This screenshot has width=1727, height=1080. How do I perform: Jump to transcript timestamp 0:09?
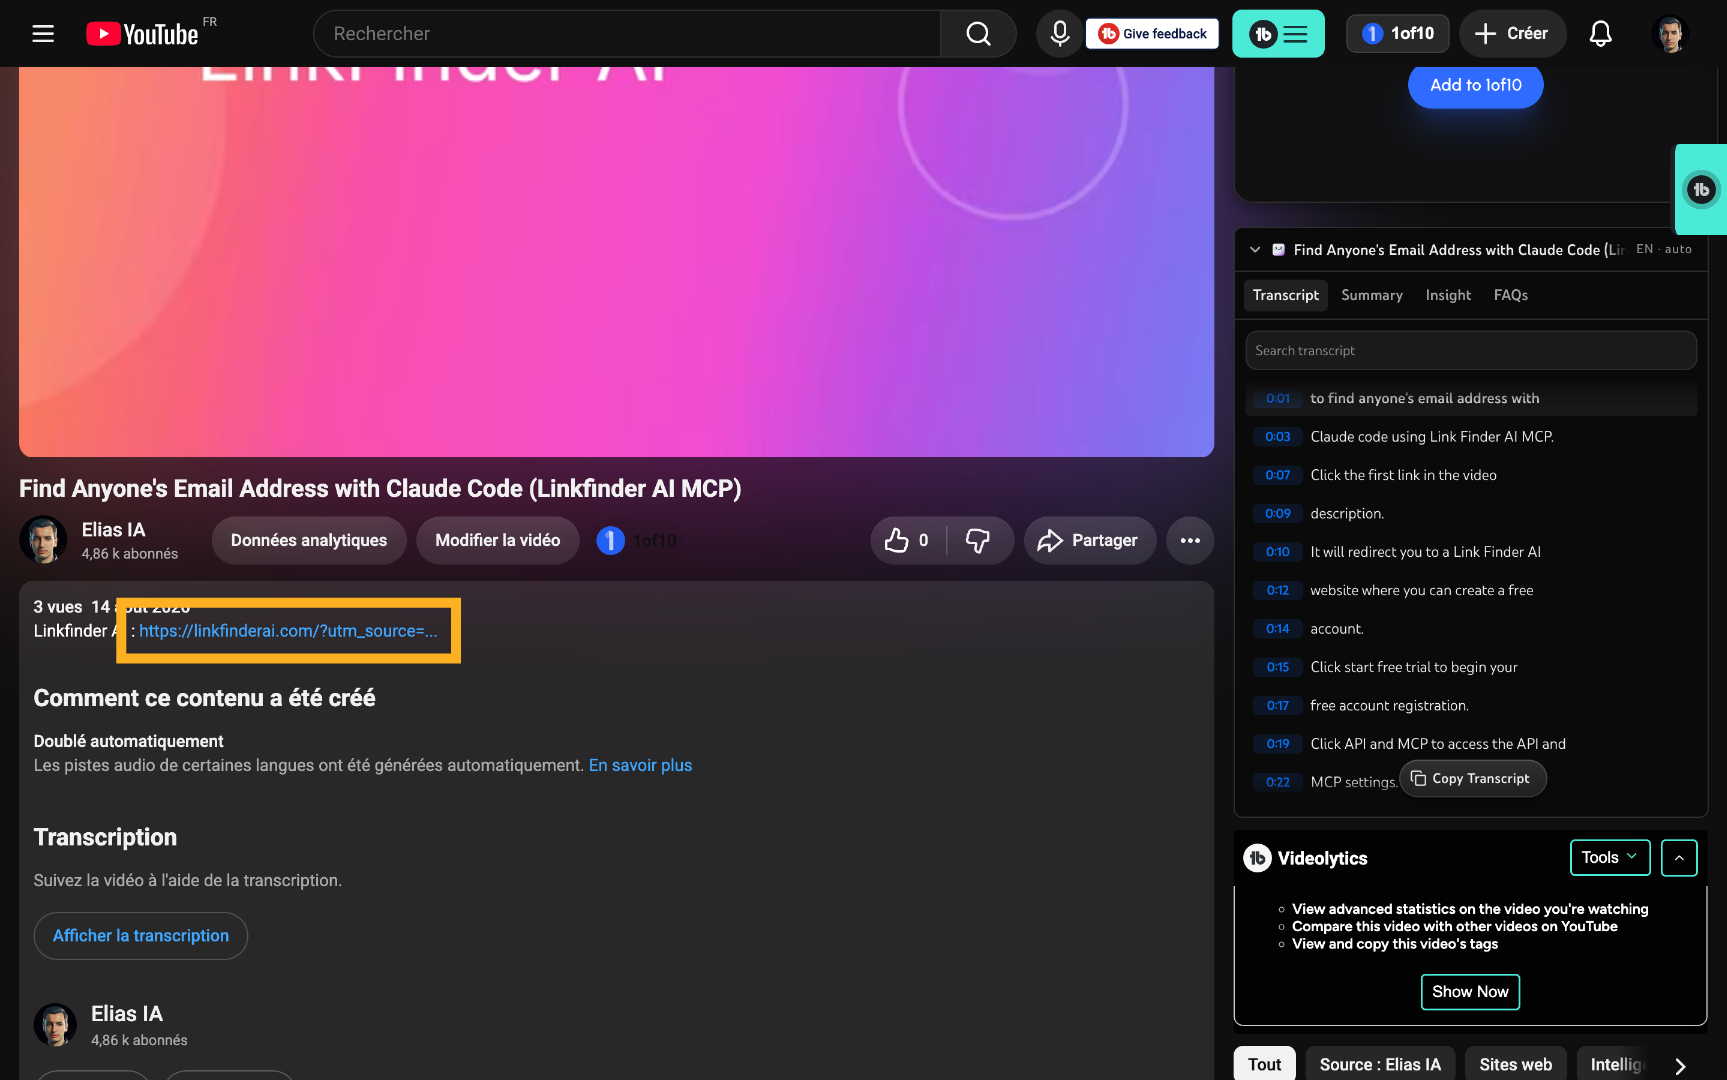point(1278,514)
